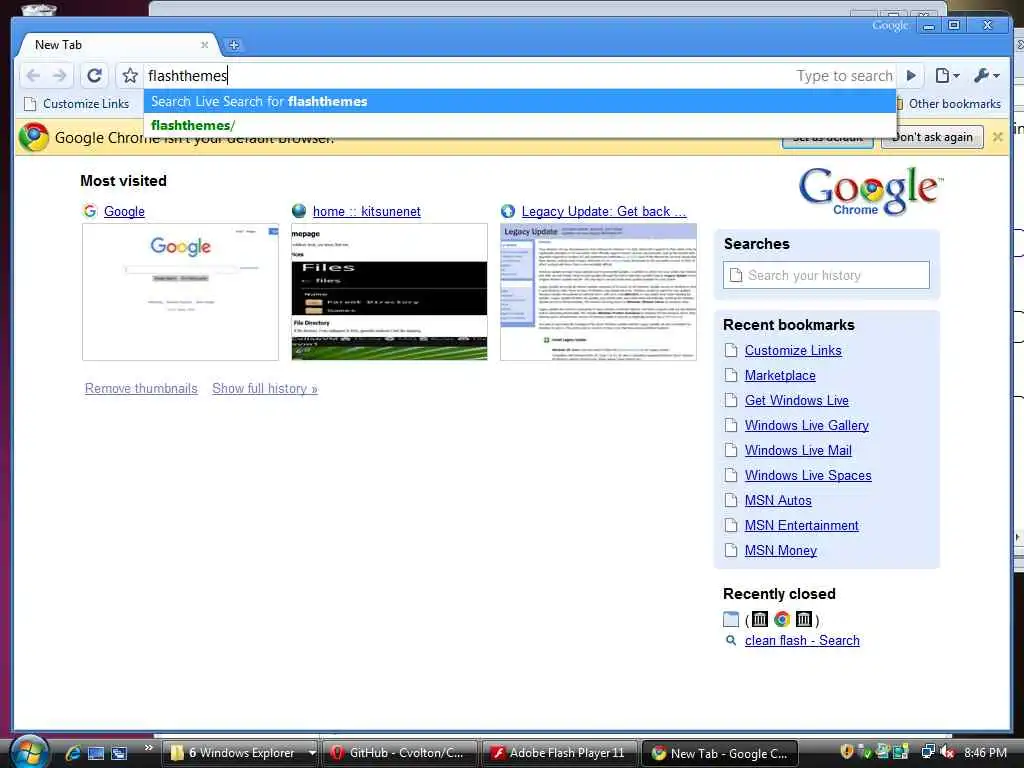This screenshot has width=1024, height=768.
Task: Restore the recently closed window icon
Action: [x=731, y=619]
